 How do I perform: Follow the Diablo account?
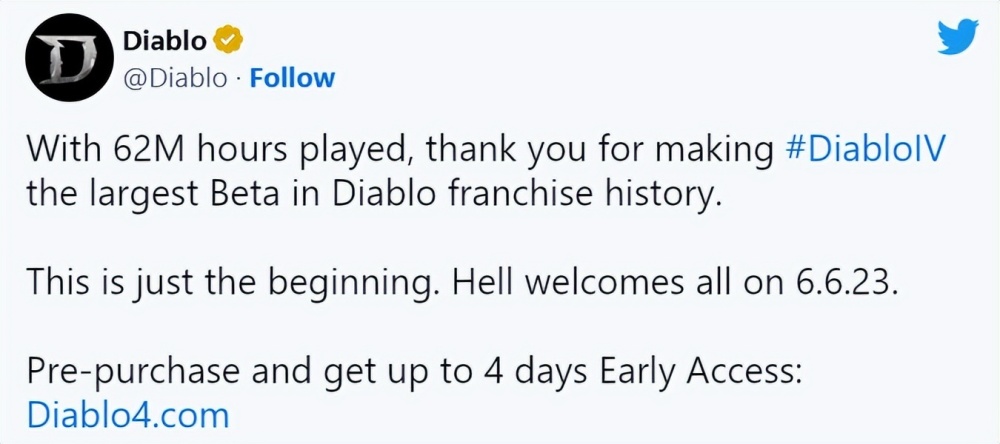292,77
